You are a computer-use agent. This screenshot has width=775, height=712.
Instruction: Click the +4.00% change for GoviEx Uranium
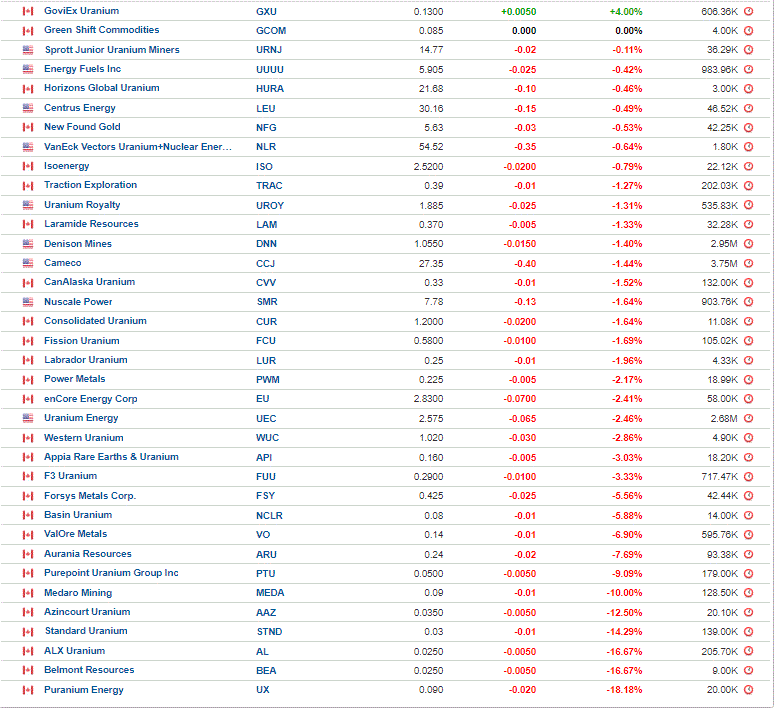coord(626,12)
